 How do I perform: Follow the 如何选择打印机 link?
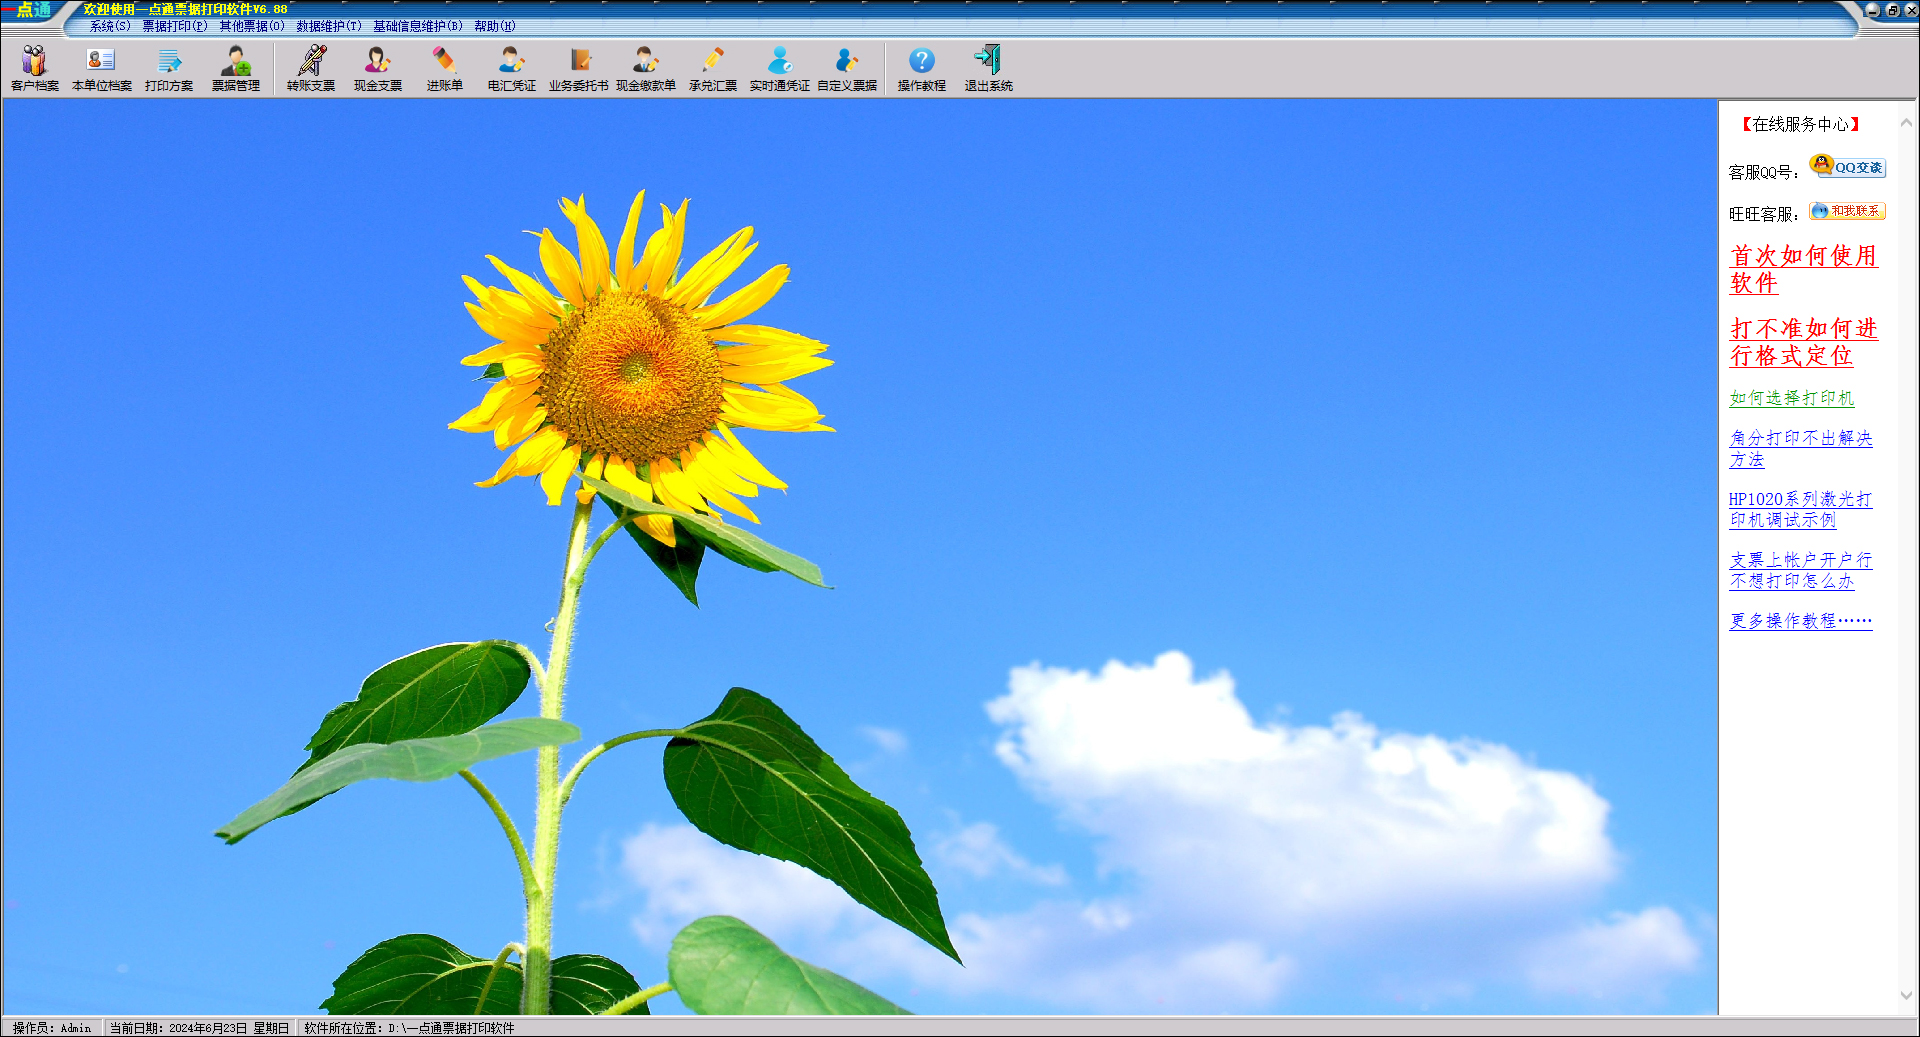pyautogui.click(x=1792, y=398)
